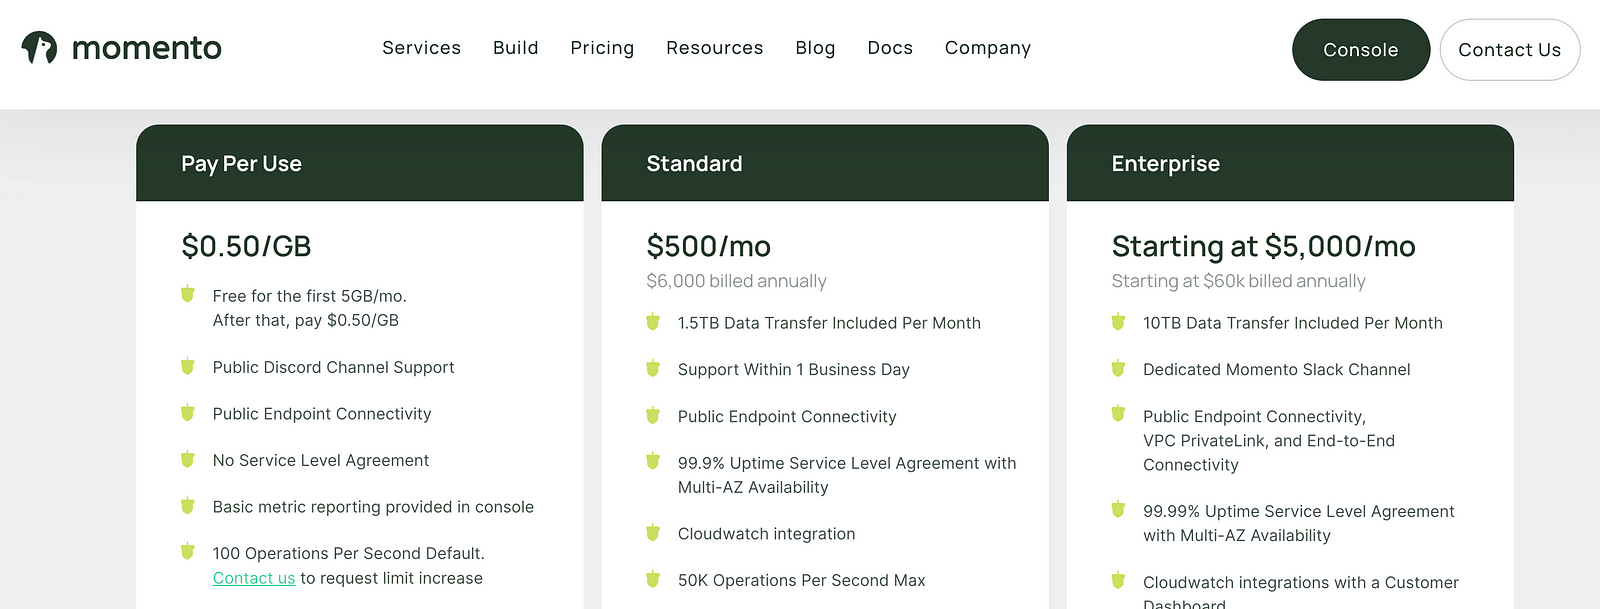
Task: Click bullet icon next to No Service Level Agreement
Action: pos(187,460)
